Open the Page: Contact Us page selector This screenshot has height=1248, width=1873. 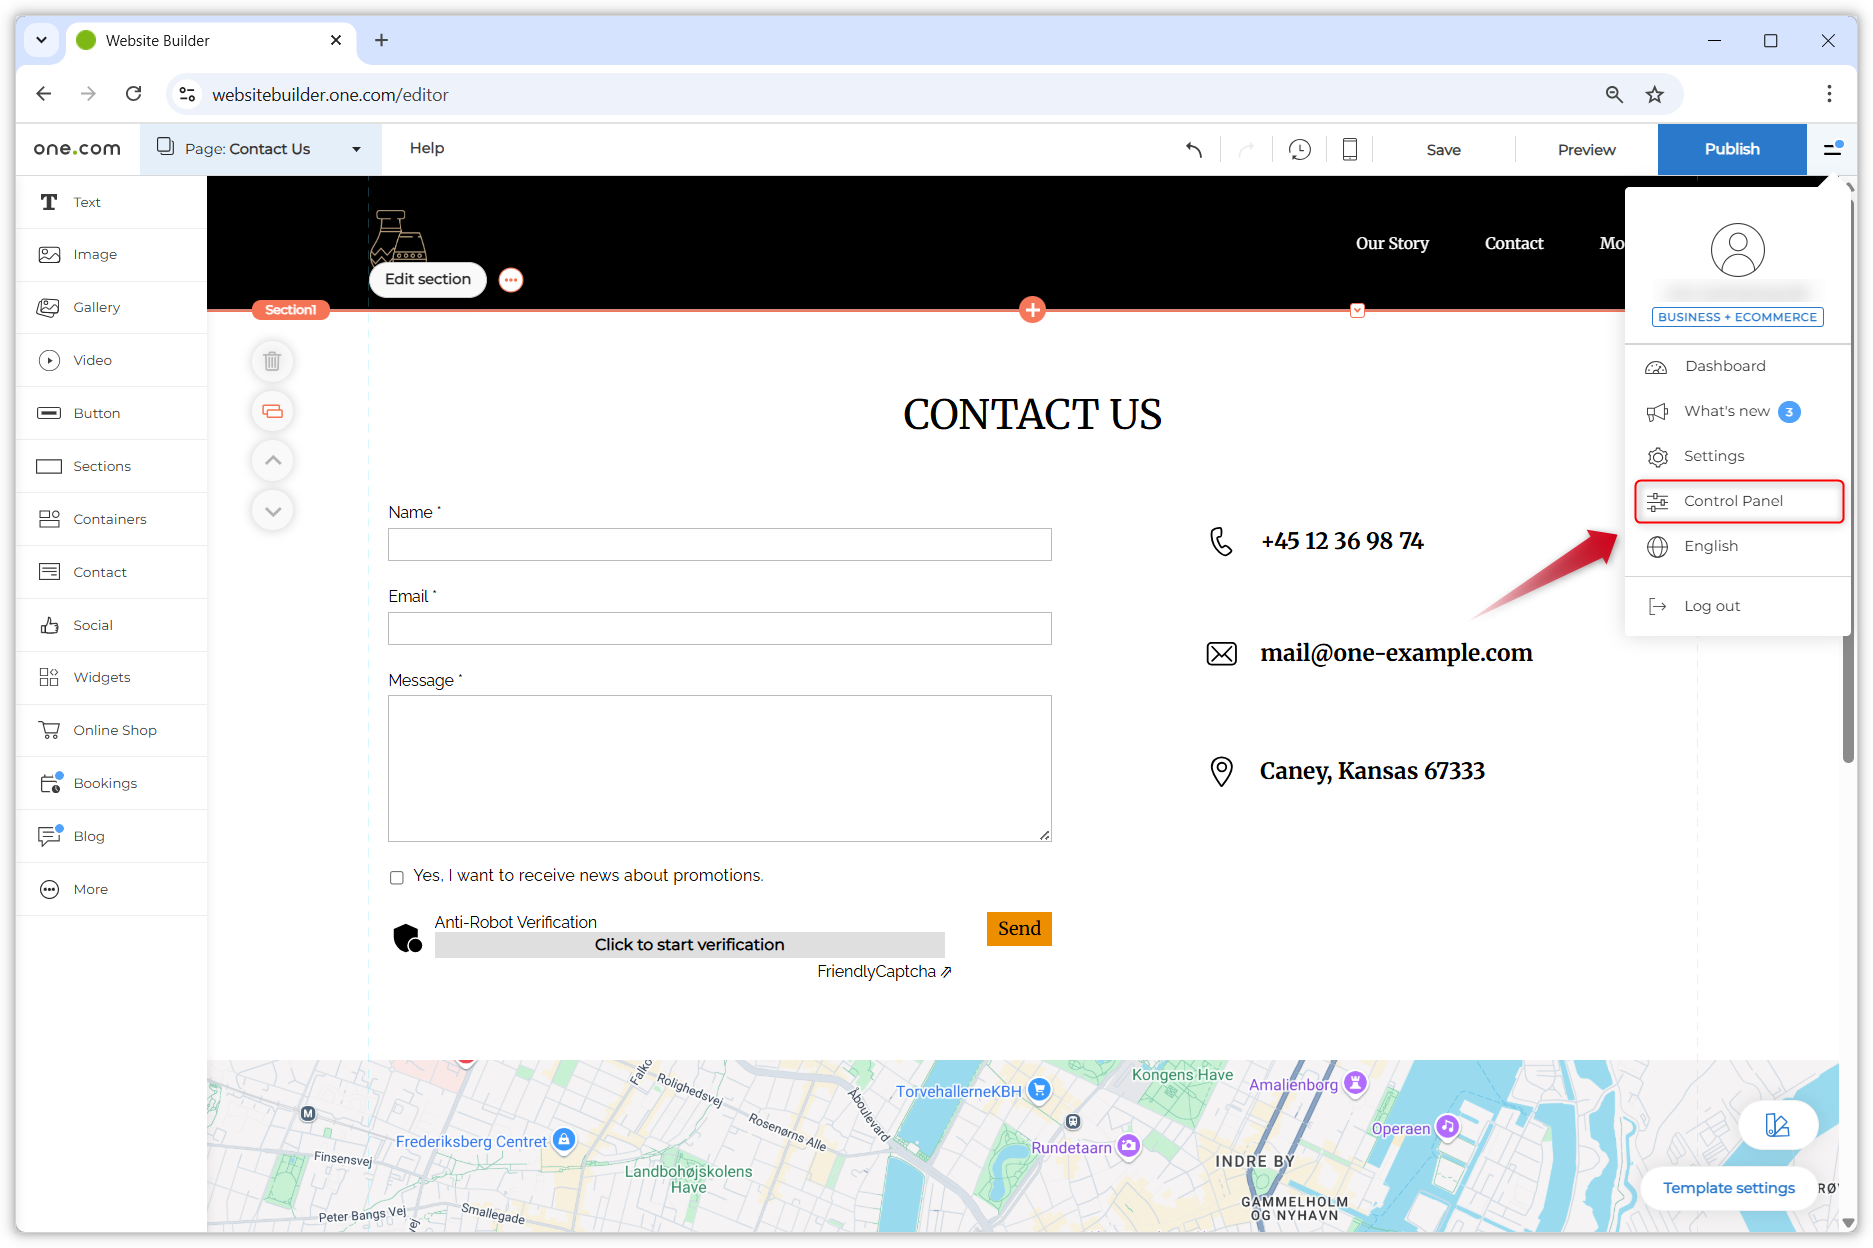(258, 148)
